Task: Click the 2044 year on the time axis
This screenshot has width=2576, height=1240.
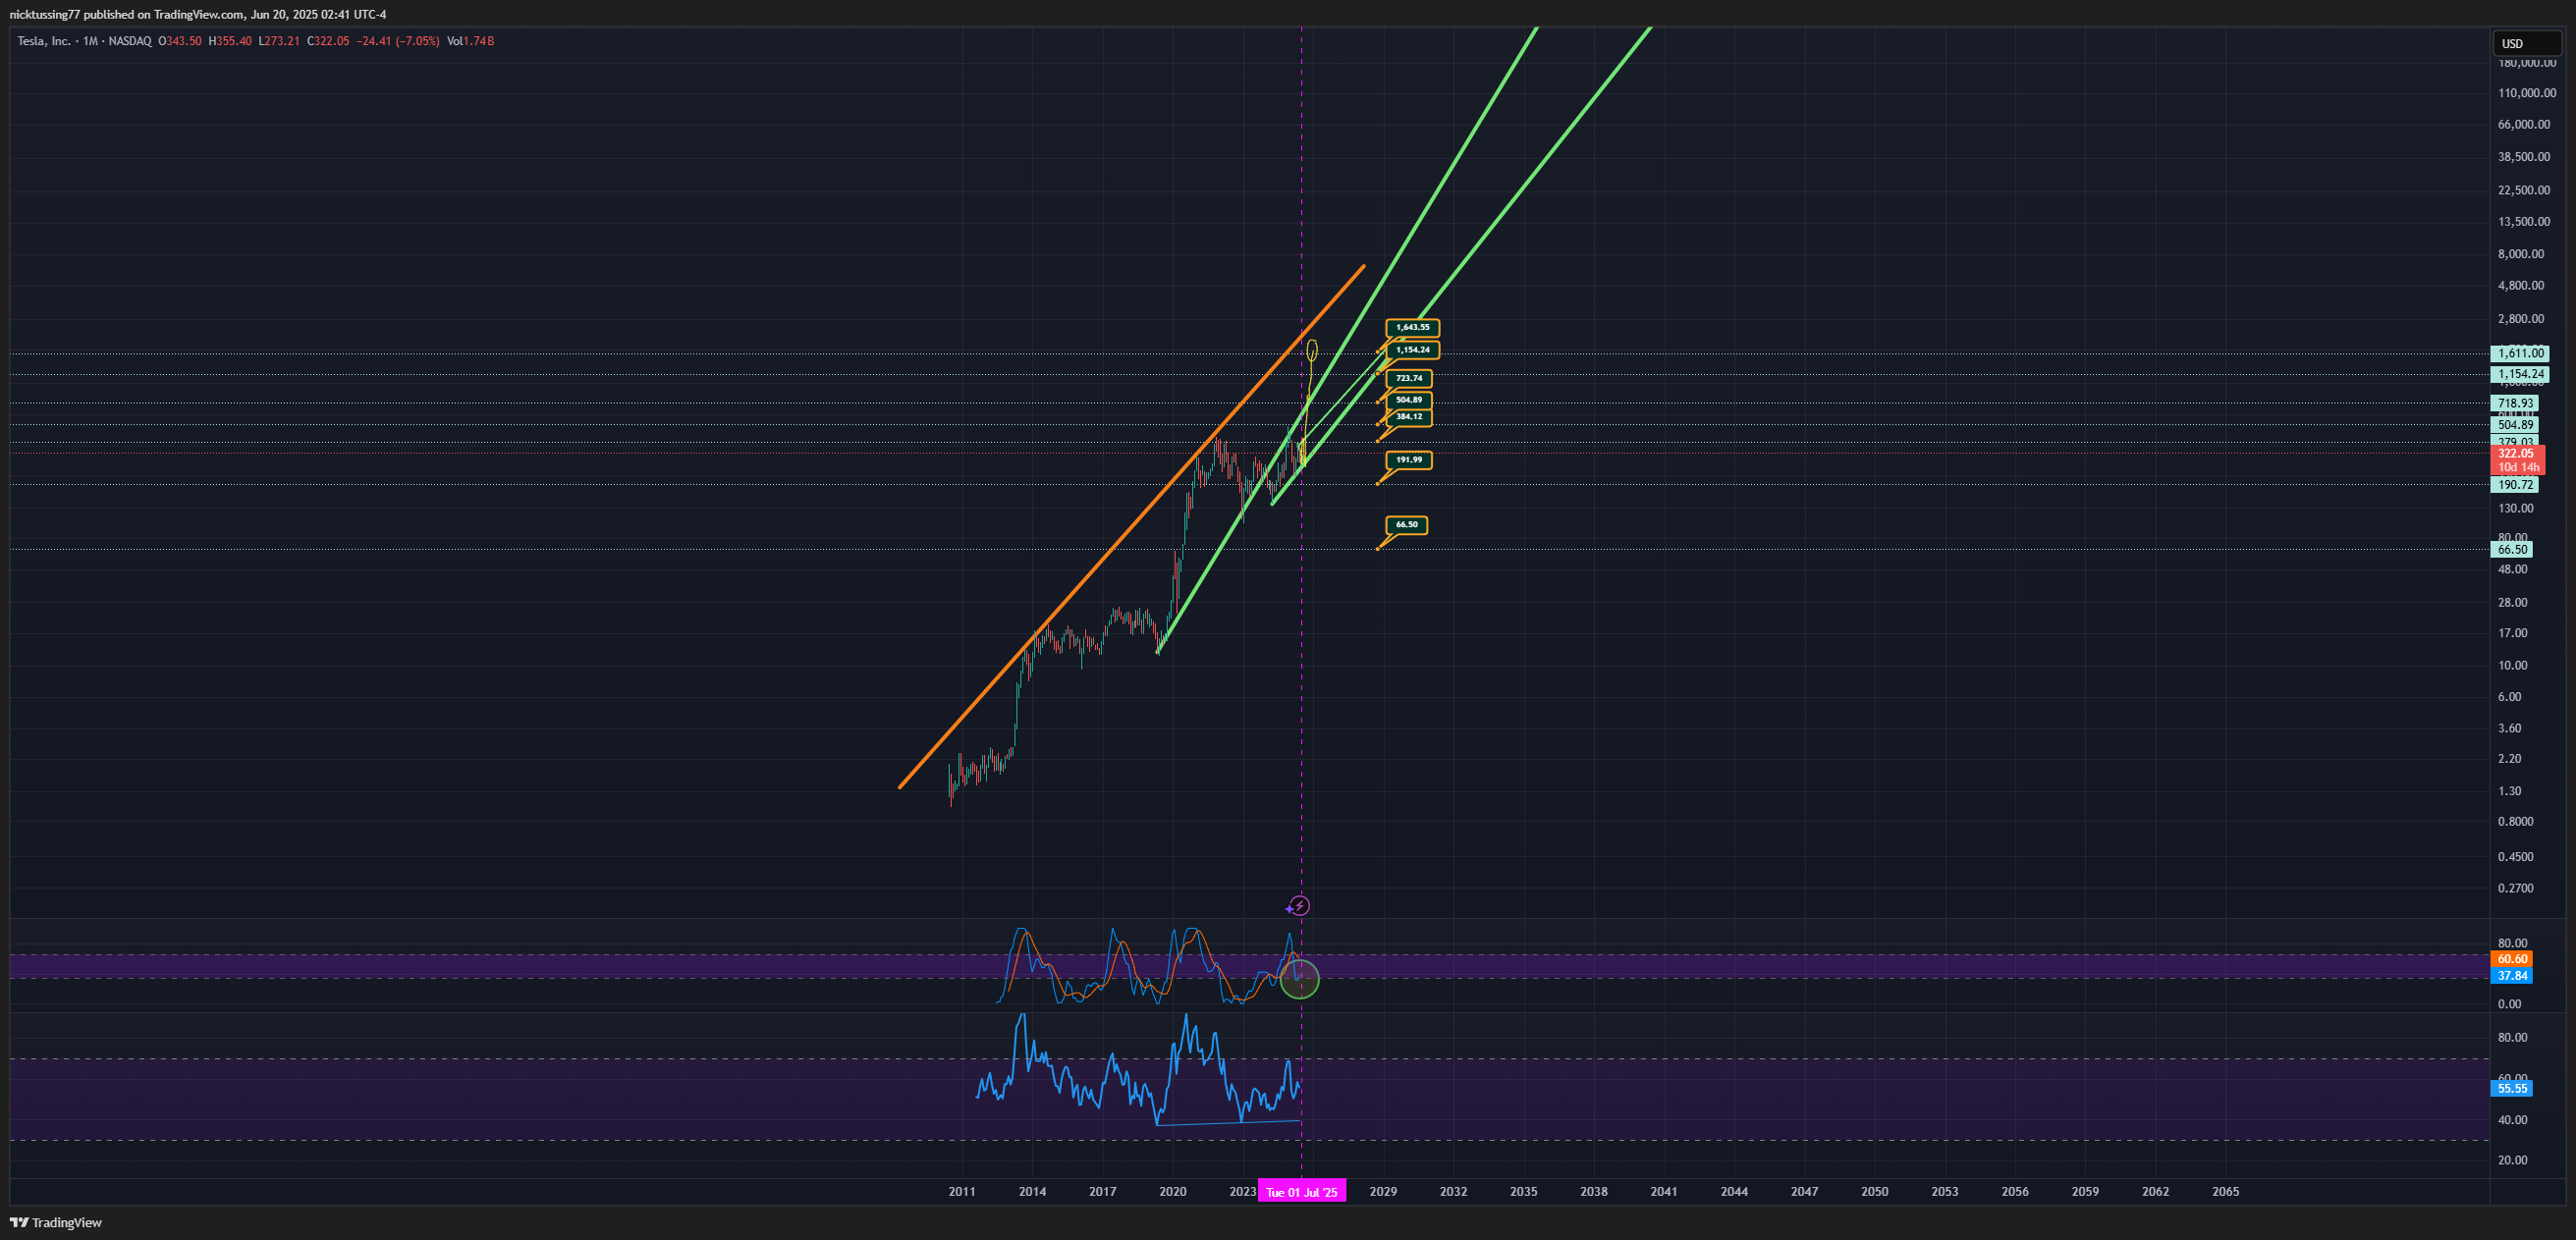Action: (x=1734, y=1191)
